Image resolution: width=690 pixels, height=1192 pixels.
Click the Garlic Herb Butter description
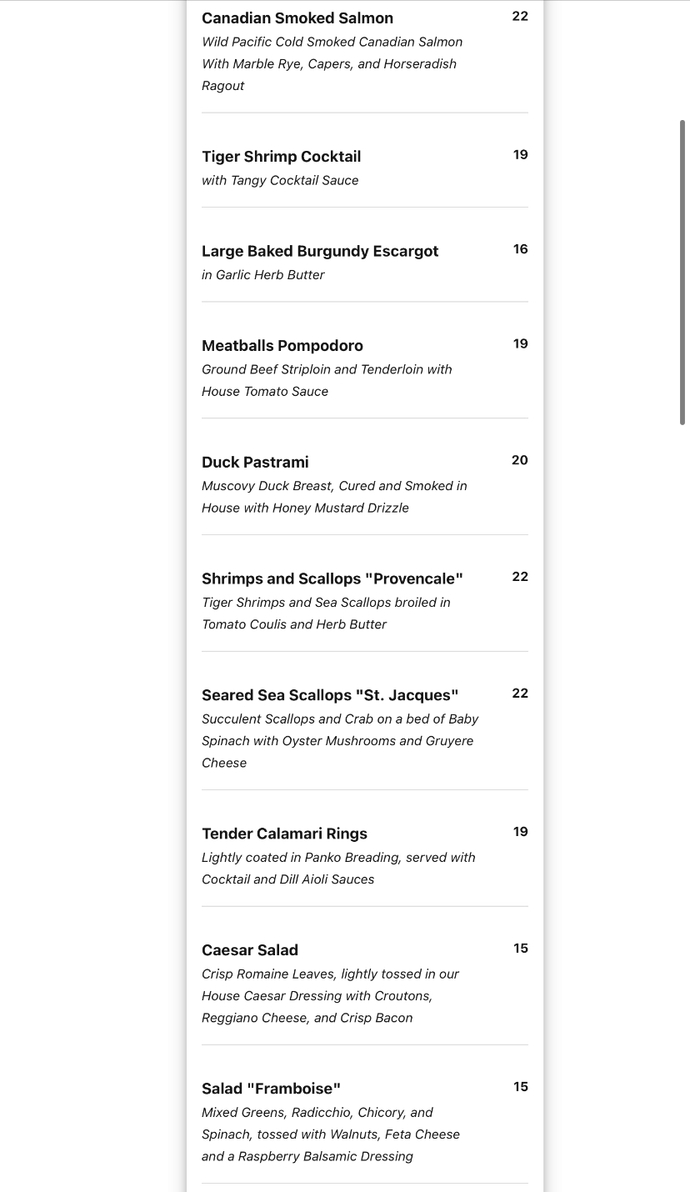263,275
